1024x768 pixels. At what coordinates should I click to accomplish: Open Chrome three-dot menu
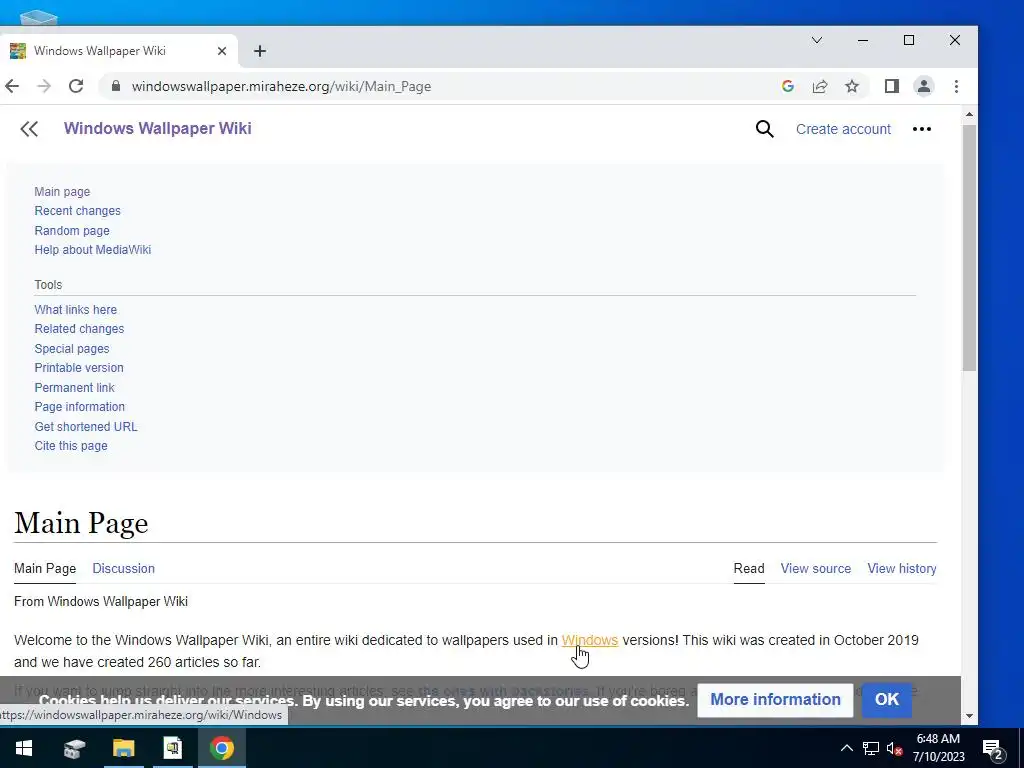coord(956,86)
